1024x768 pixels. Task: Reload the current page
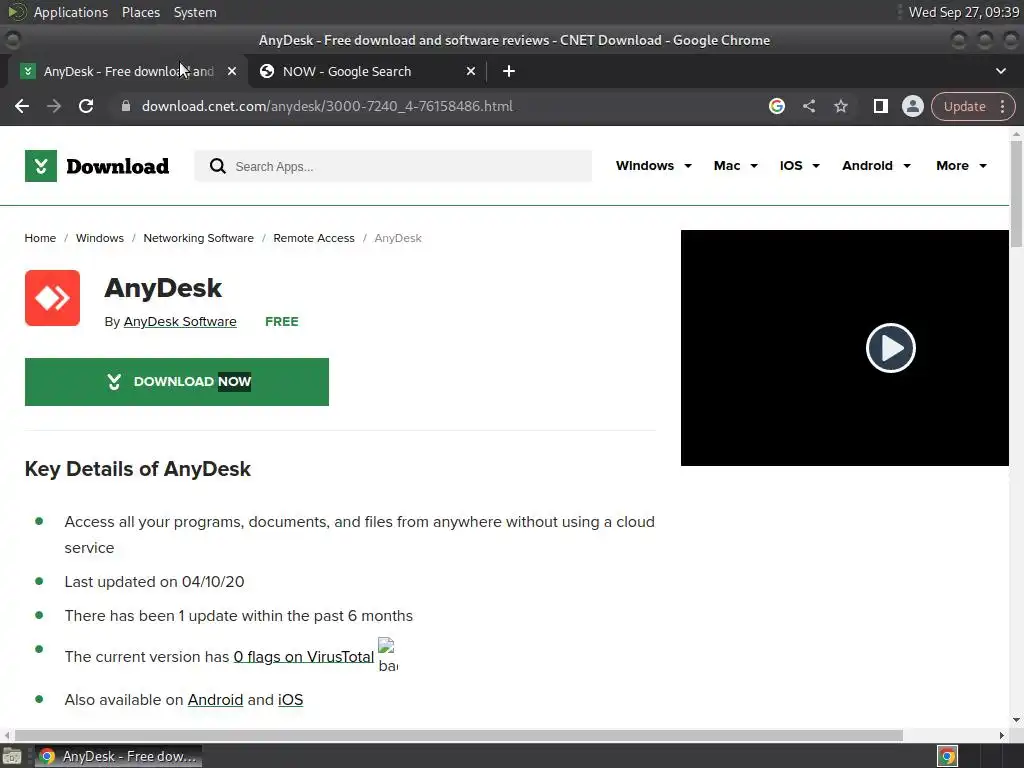[x=86, y=106]
